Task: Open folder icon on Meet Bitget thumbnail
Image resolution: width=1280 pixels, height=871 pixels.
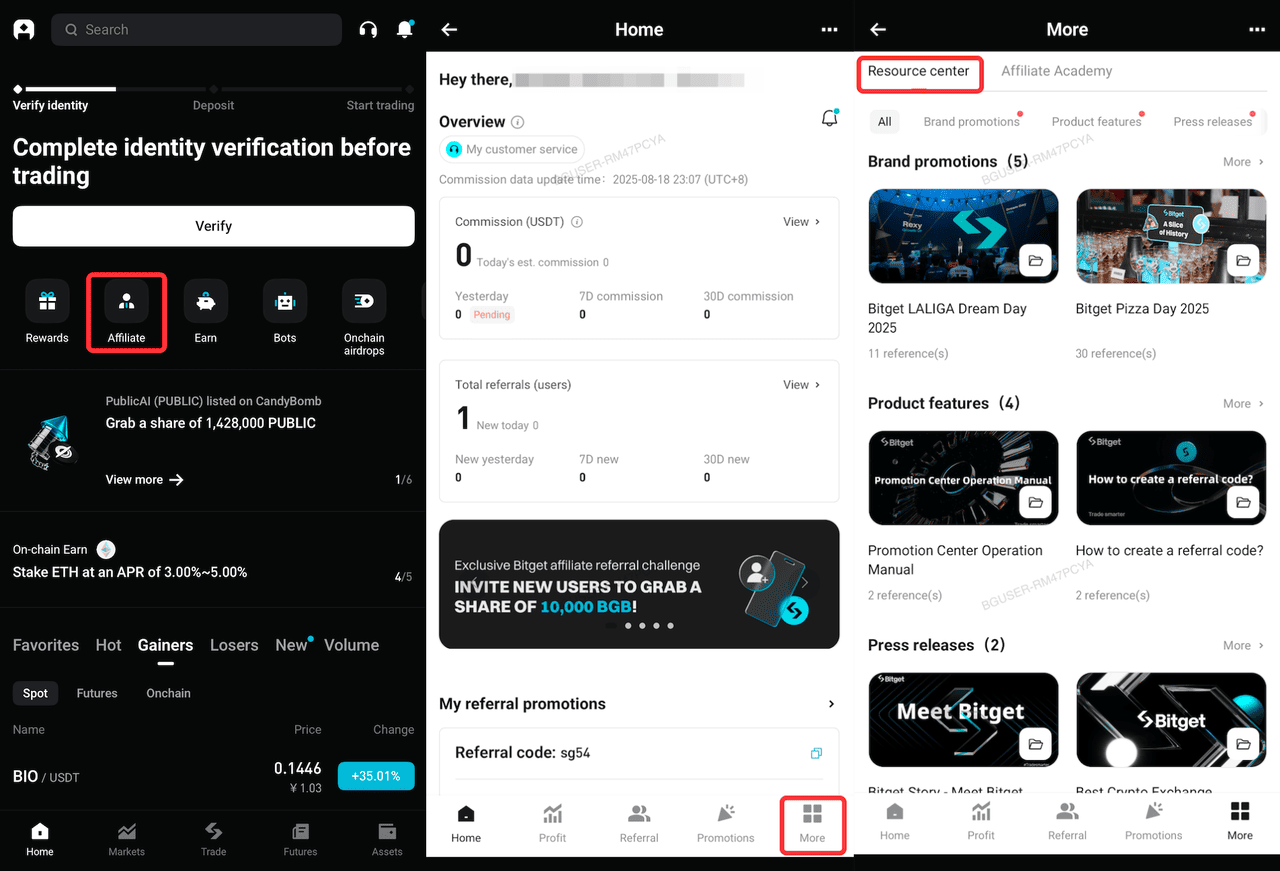Action: click(1036, 745)
